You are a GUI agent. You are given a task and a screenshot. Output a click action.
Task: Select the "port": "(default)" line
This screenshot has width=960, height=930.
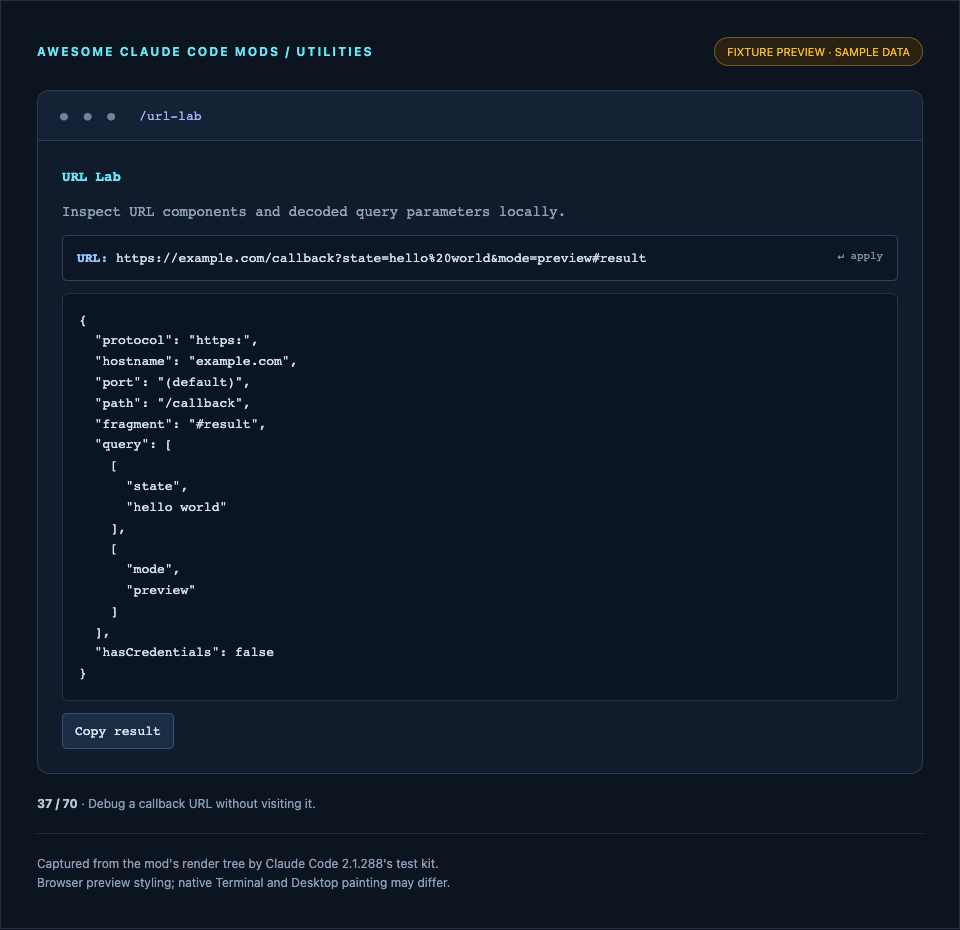(x=172, y=382)
